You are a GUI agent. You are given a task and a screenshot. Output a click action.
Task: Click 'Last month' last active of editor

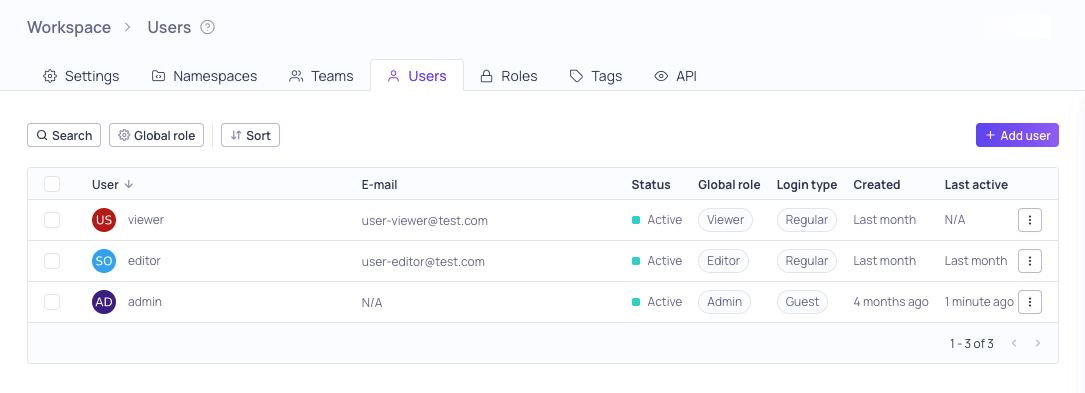click(x=976, y=261)
